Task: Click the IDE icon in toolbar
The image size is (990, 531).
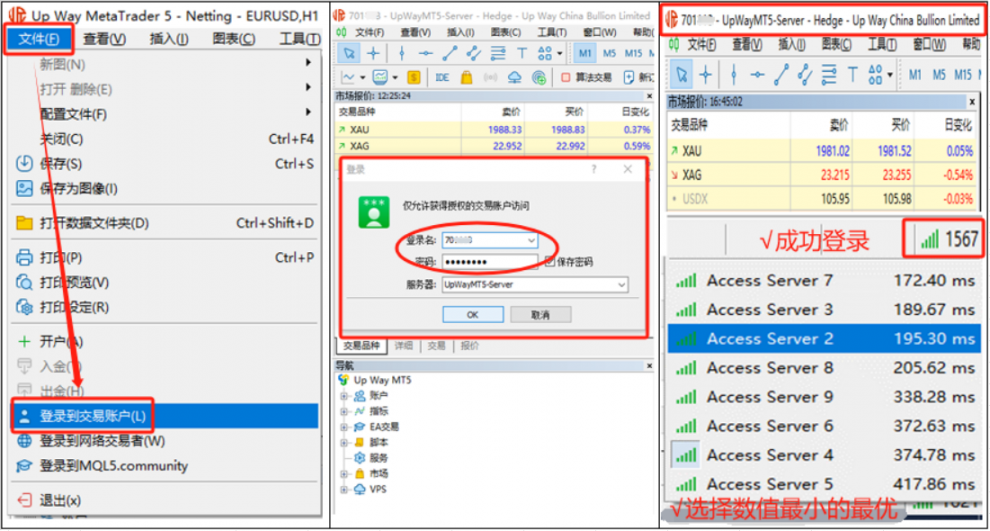Action: click(x=442, y=77)
